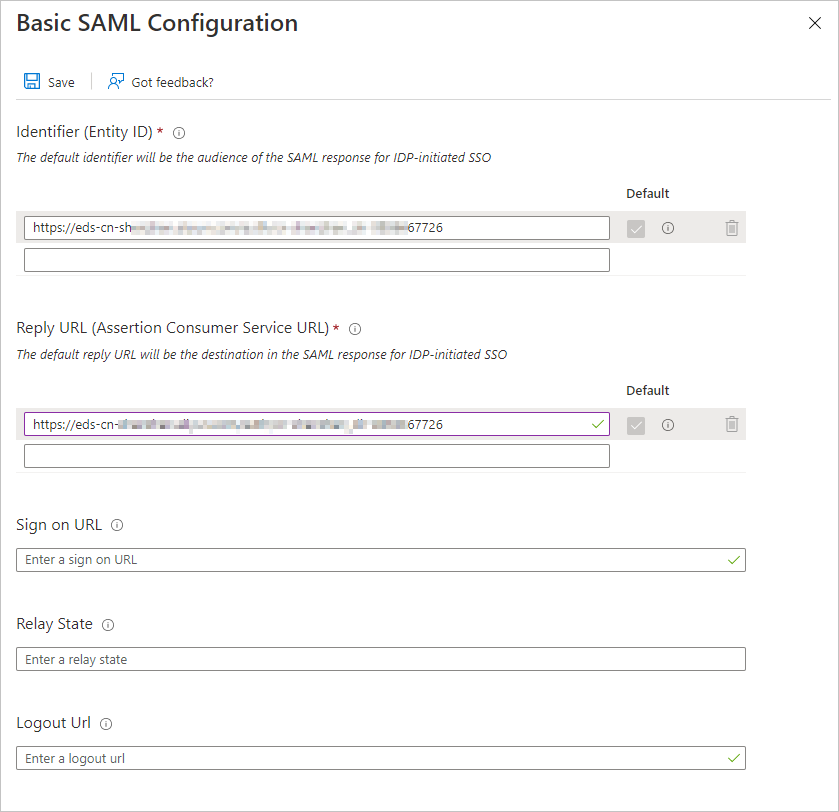Image resolution: width=839 pixels, height=812 pixels.
Task: Toggle the Identifier Default checkbox
Action: [636, 229]
